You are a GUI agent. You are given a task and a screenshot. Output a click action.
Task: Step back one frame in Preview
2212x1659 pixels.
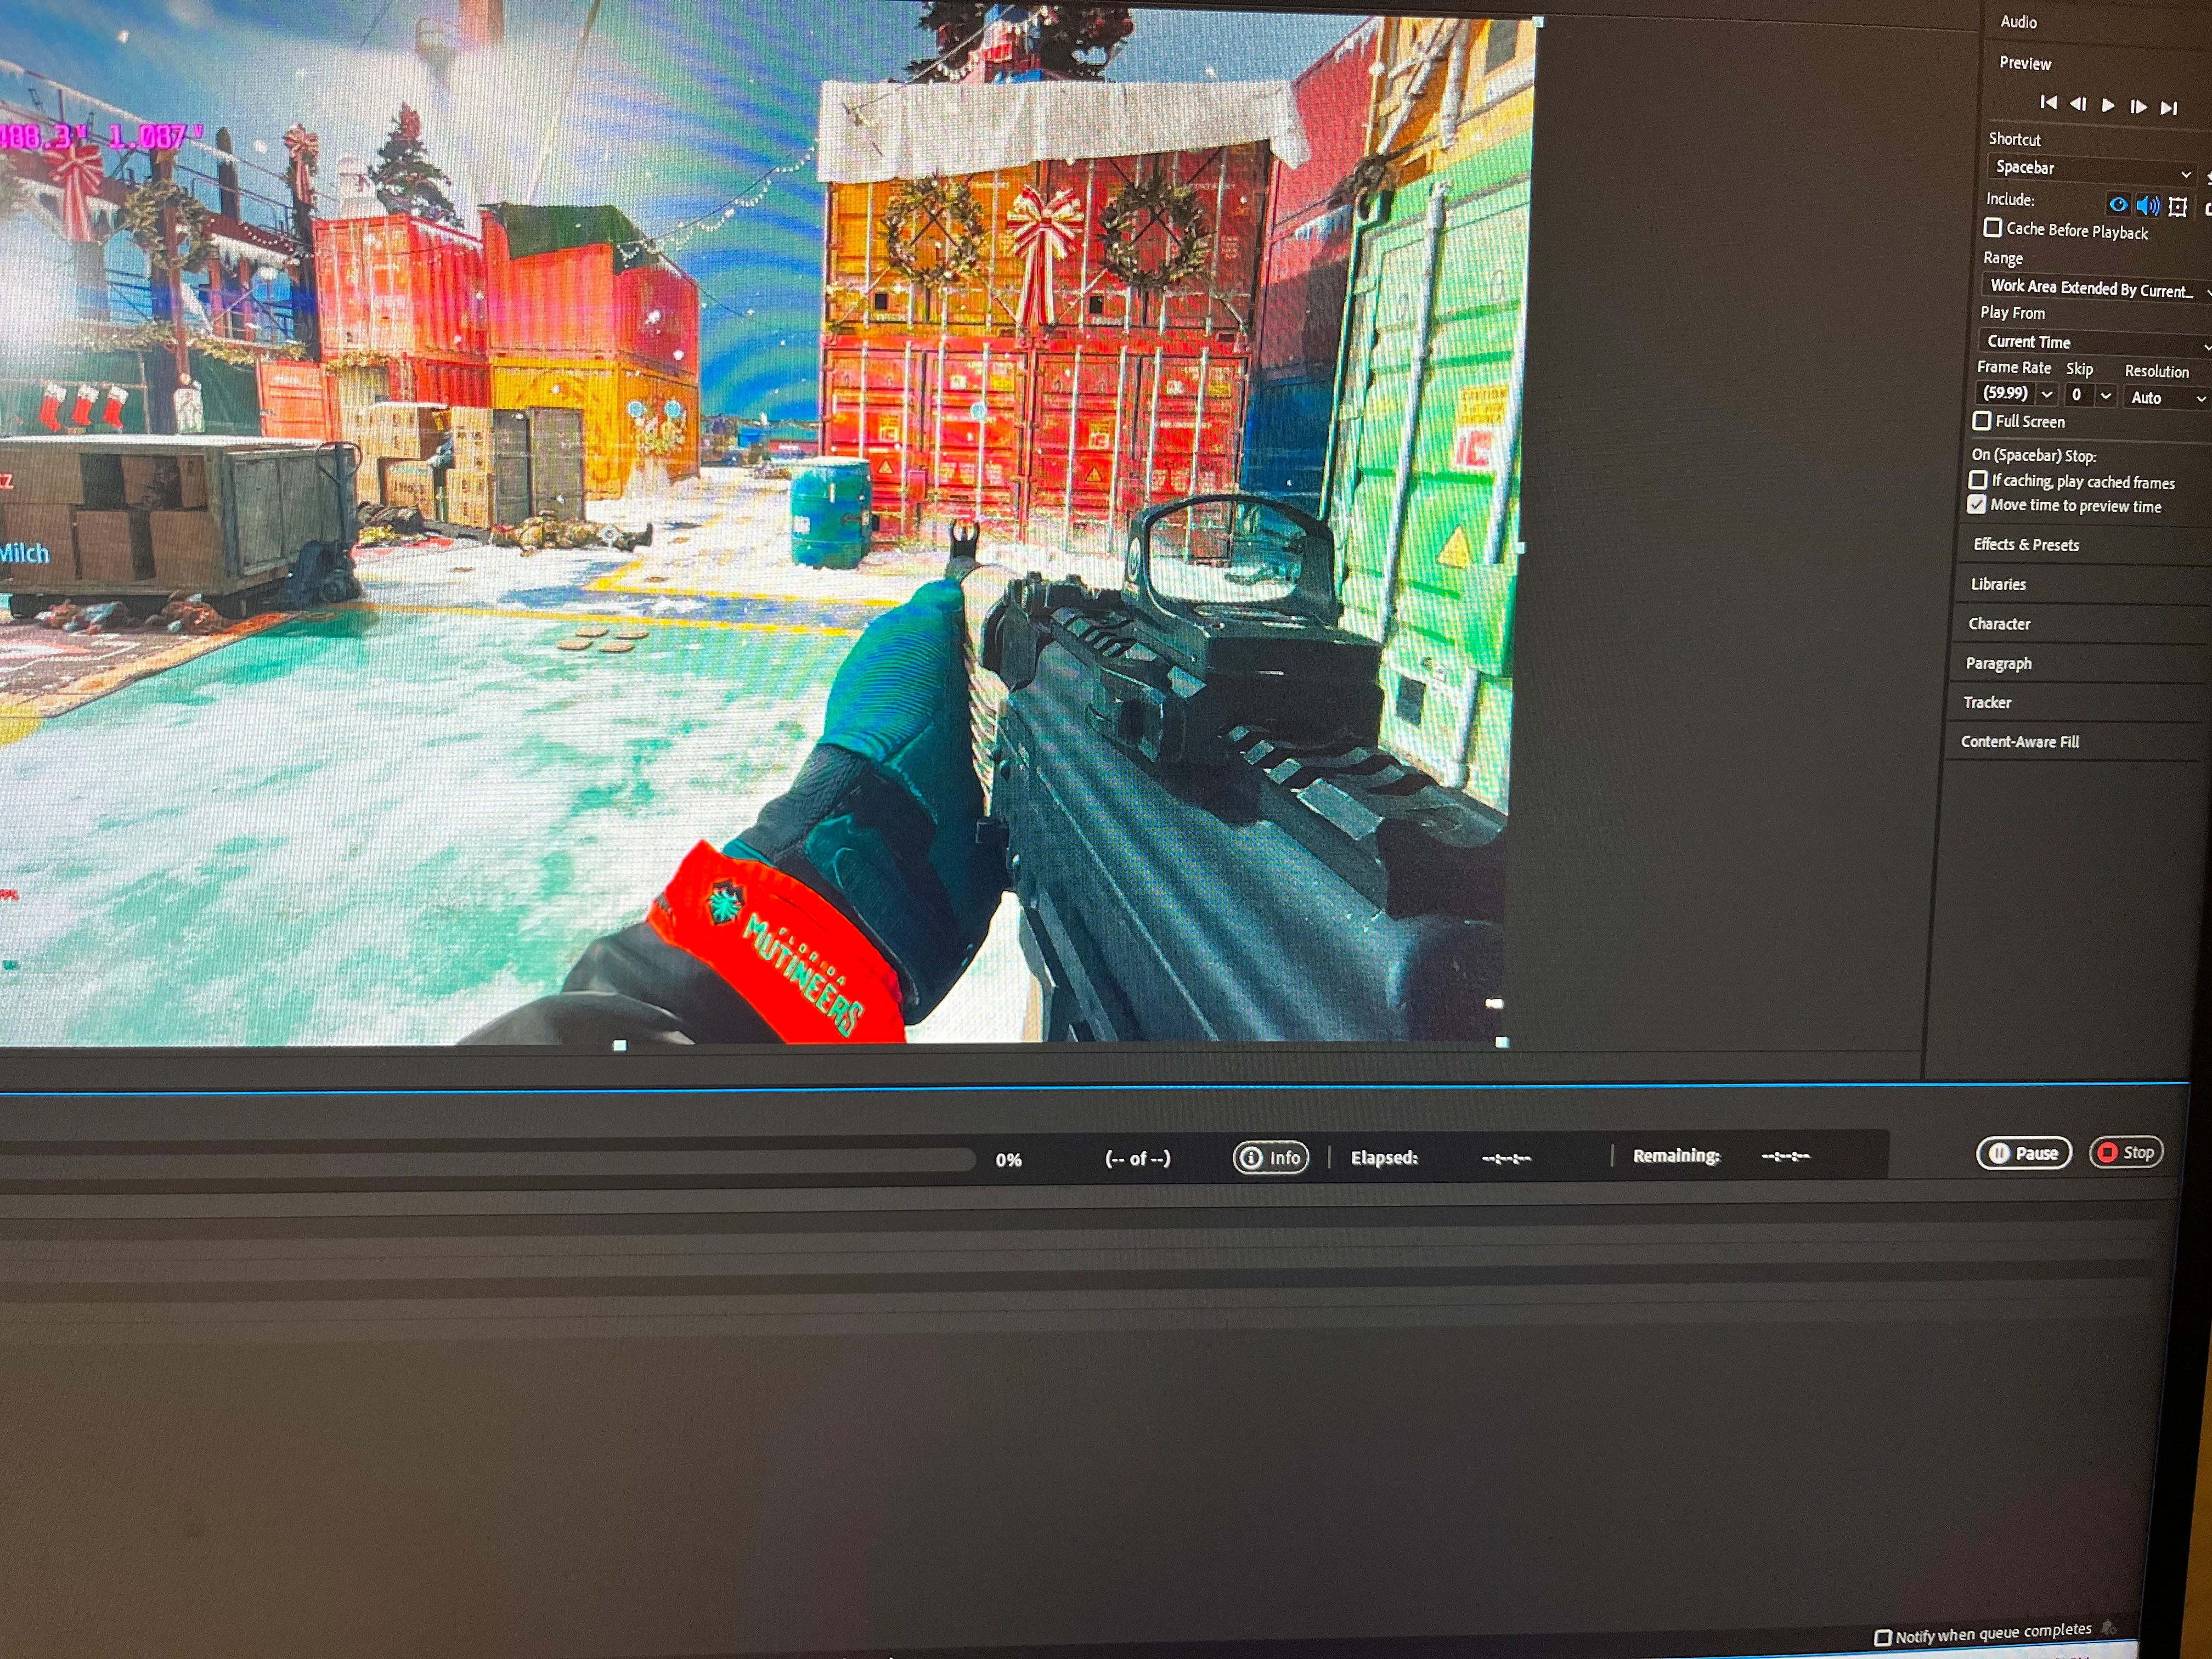tap(2078, 104)
